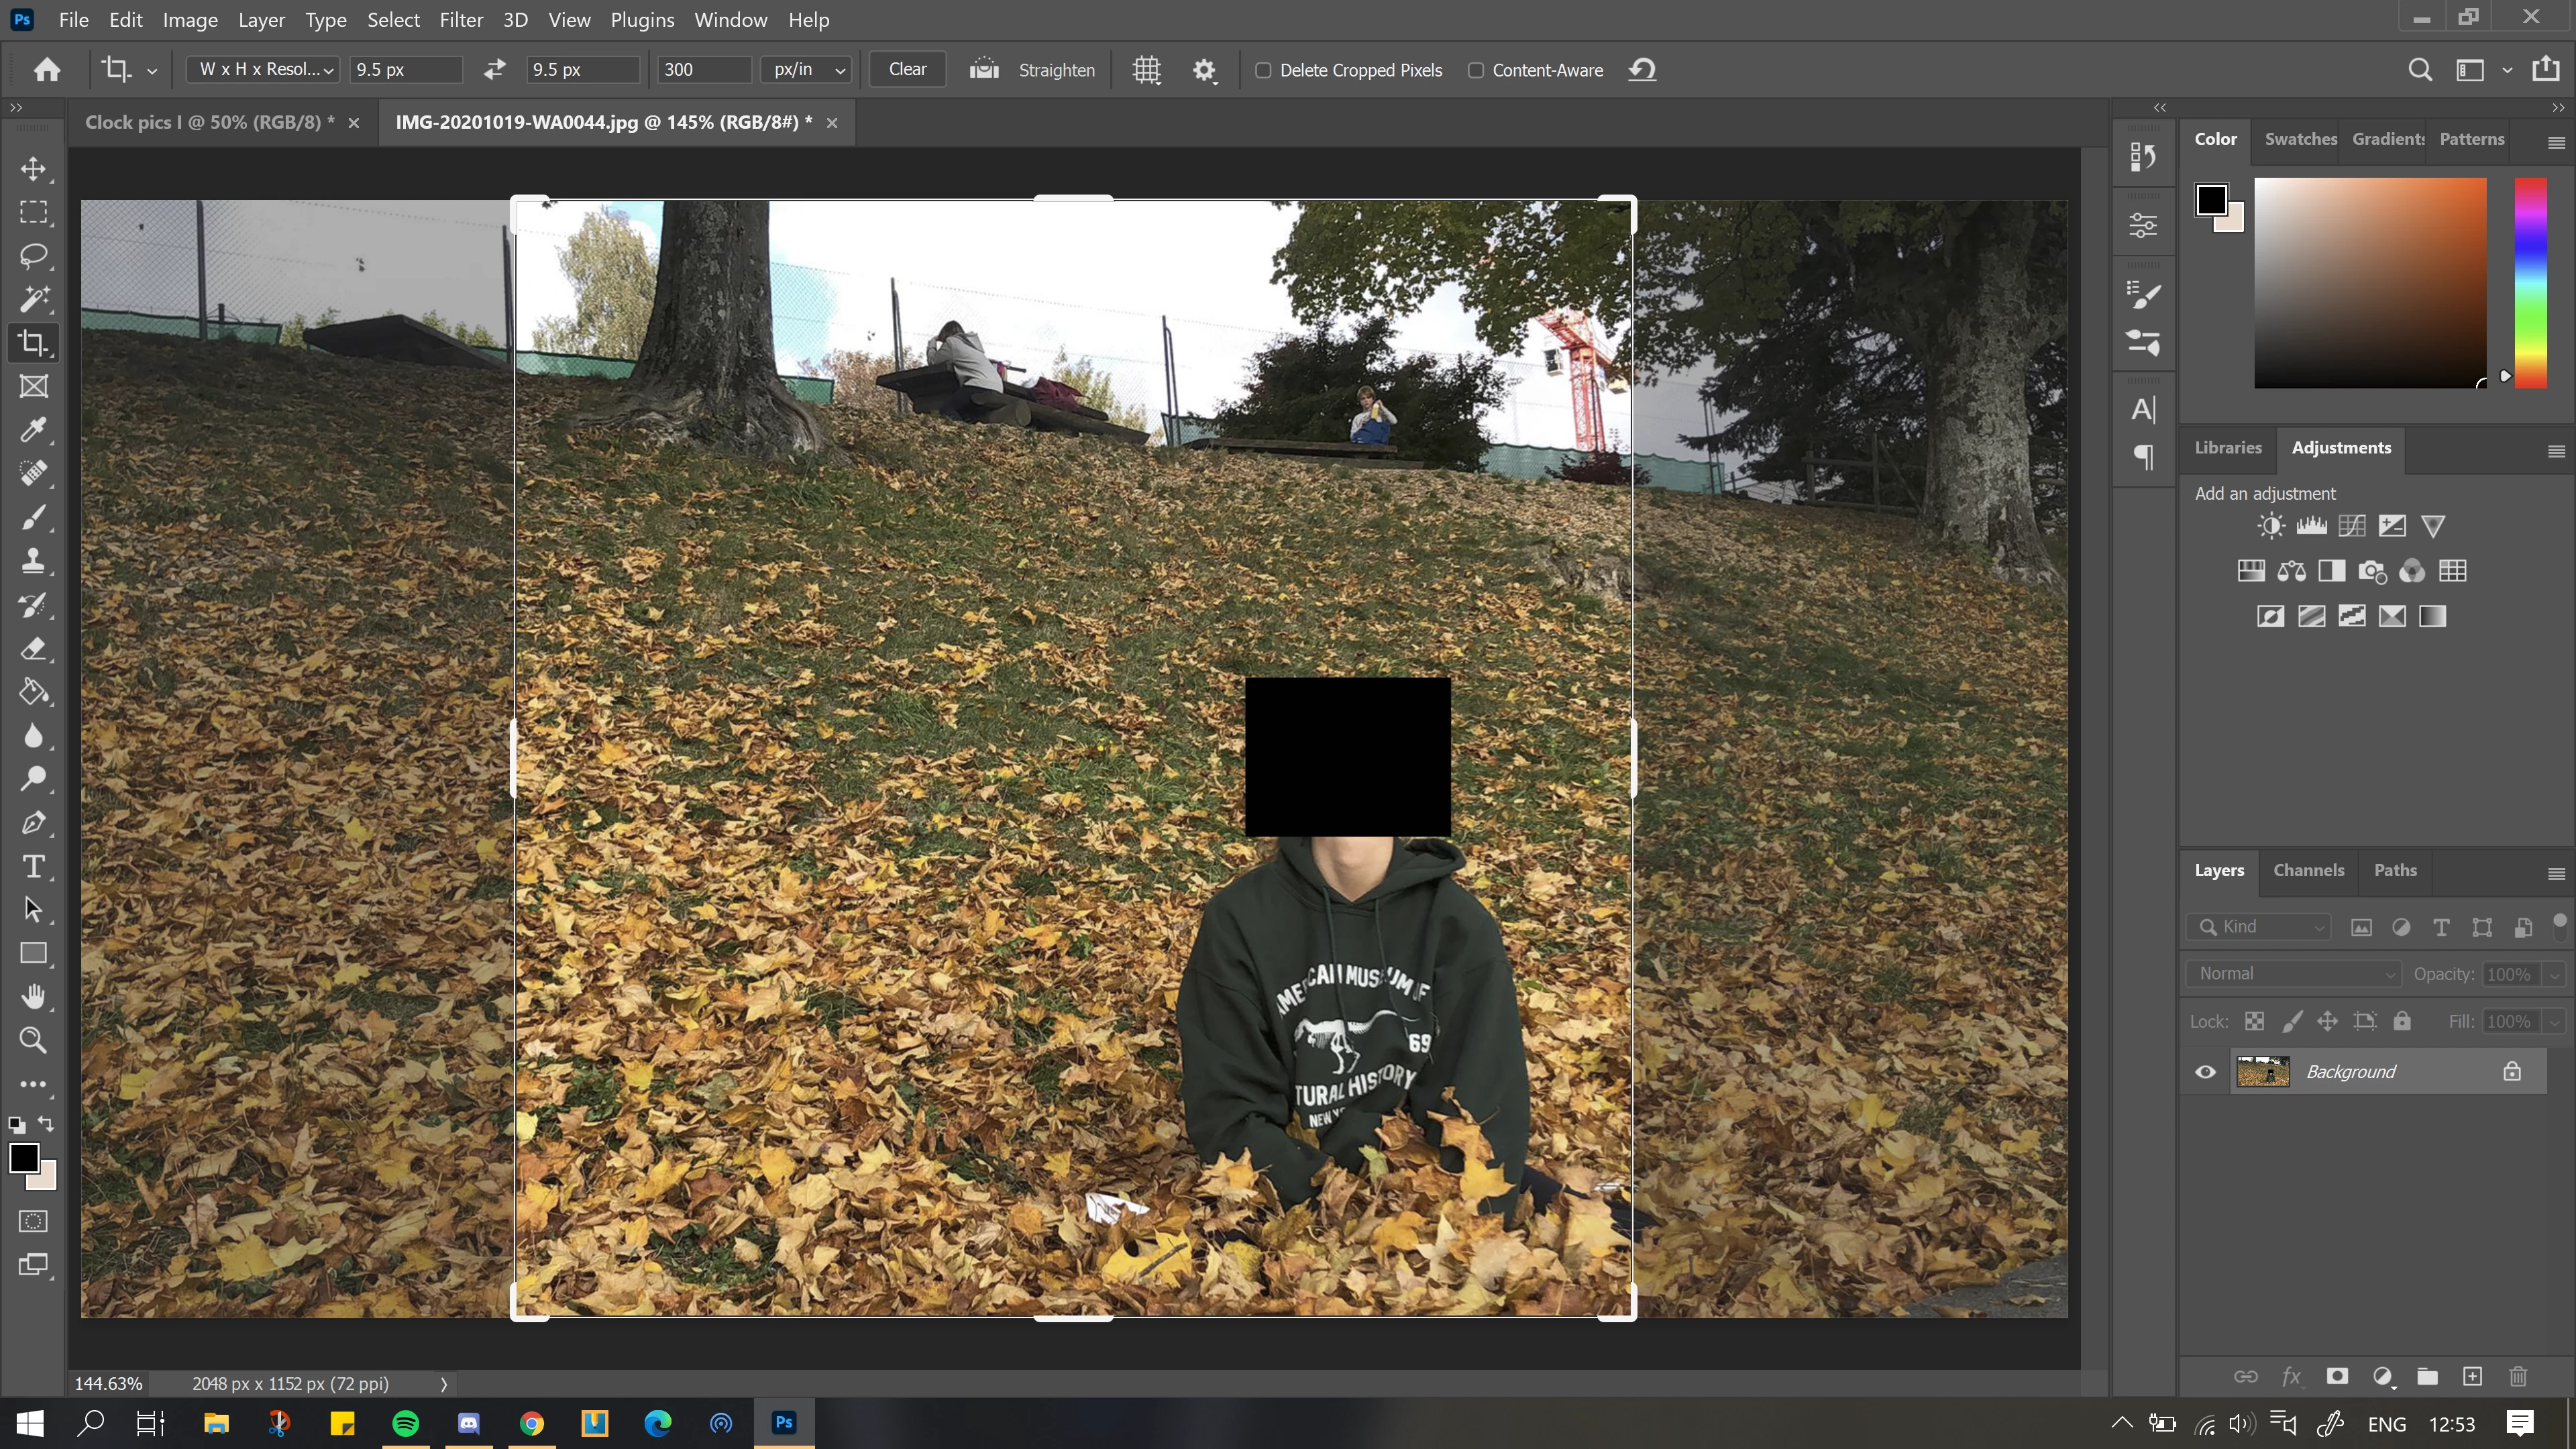Select the Magic Wand tool

(x=33, y=299)
